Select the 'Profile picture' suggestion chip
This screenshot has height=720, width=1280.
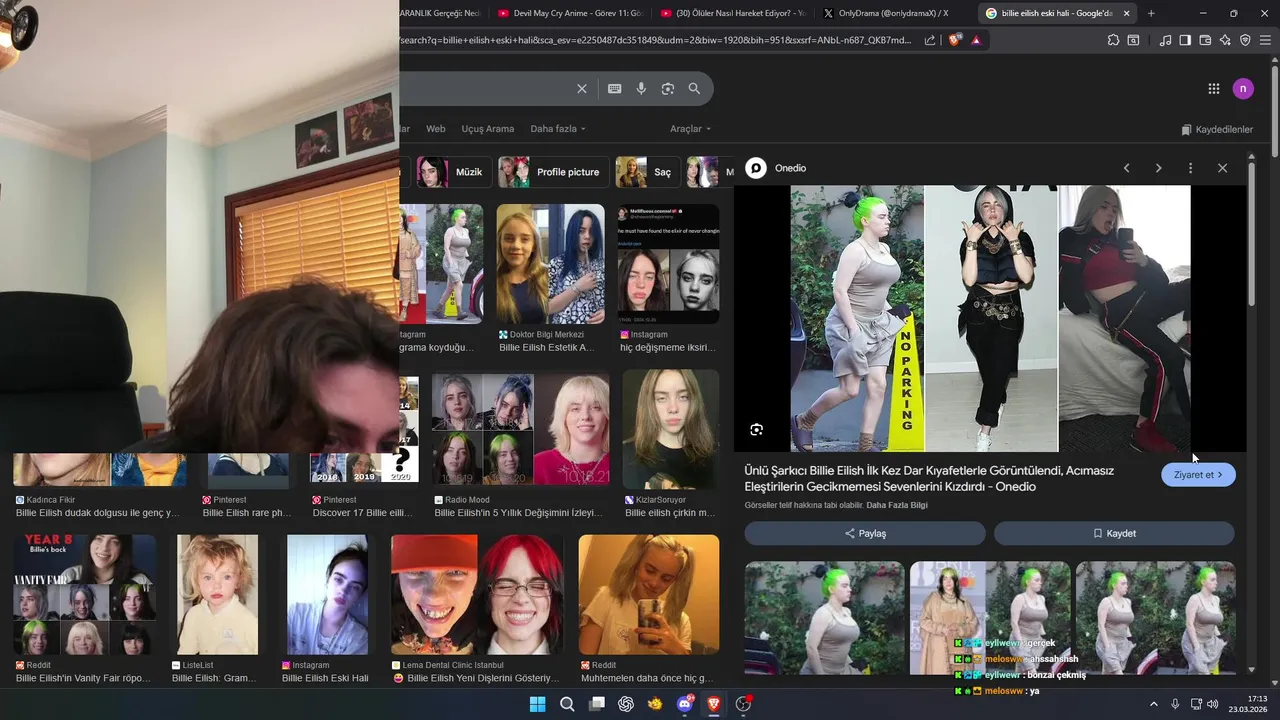(x=553, y=172)
